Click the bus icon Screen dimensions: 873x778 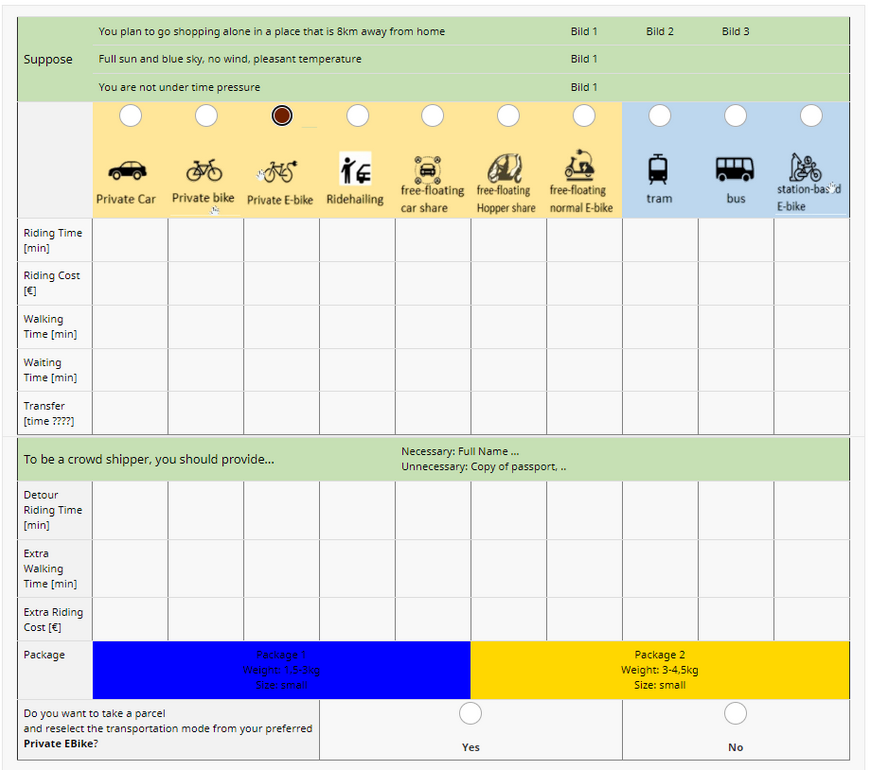735,169
